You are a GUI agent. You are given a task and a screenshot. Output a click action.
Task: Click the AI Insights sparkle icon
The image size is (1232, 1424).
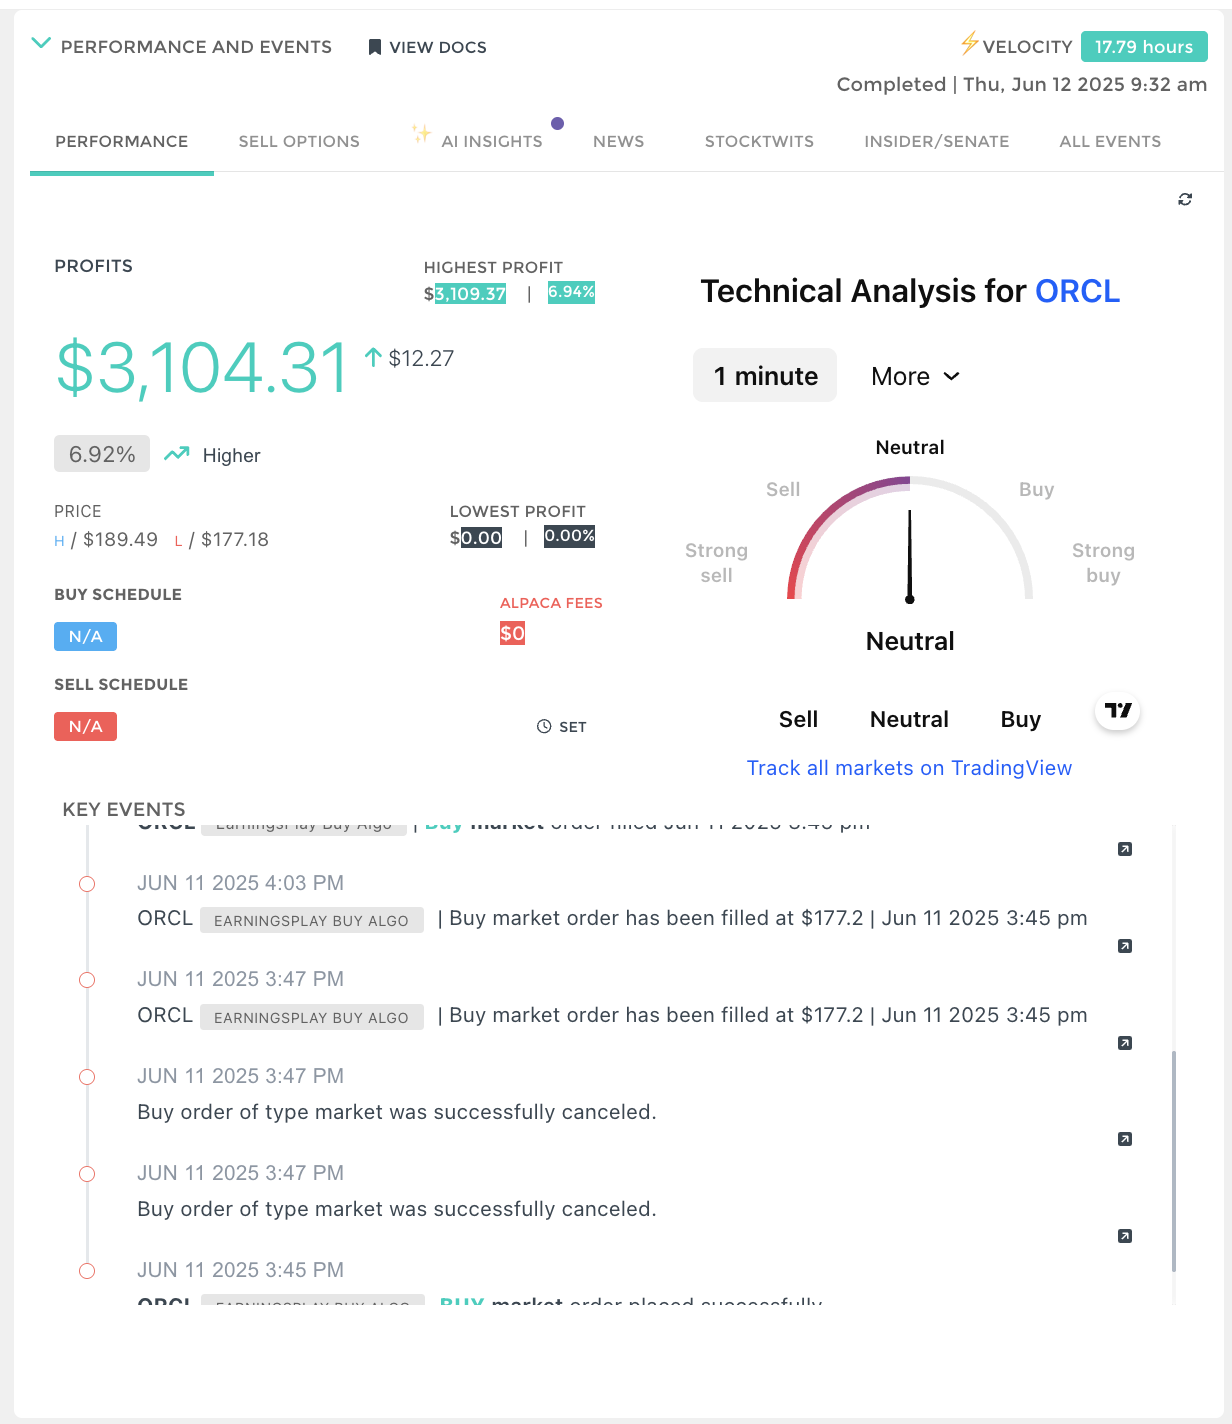(421, 134)
